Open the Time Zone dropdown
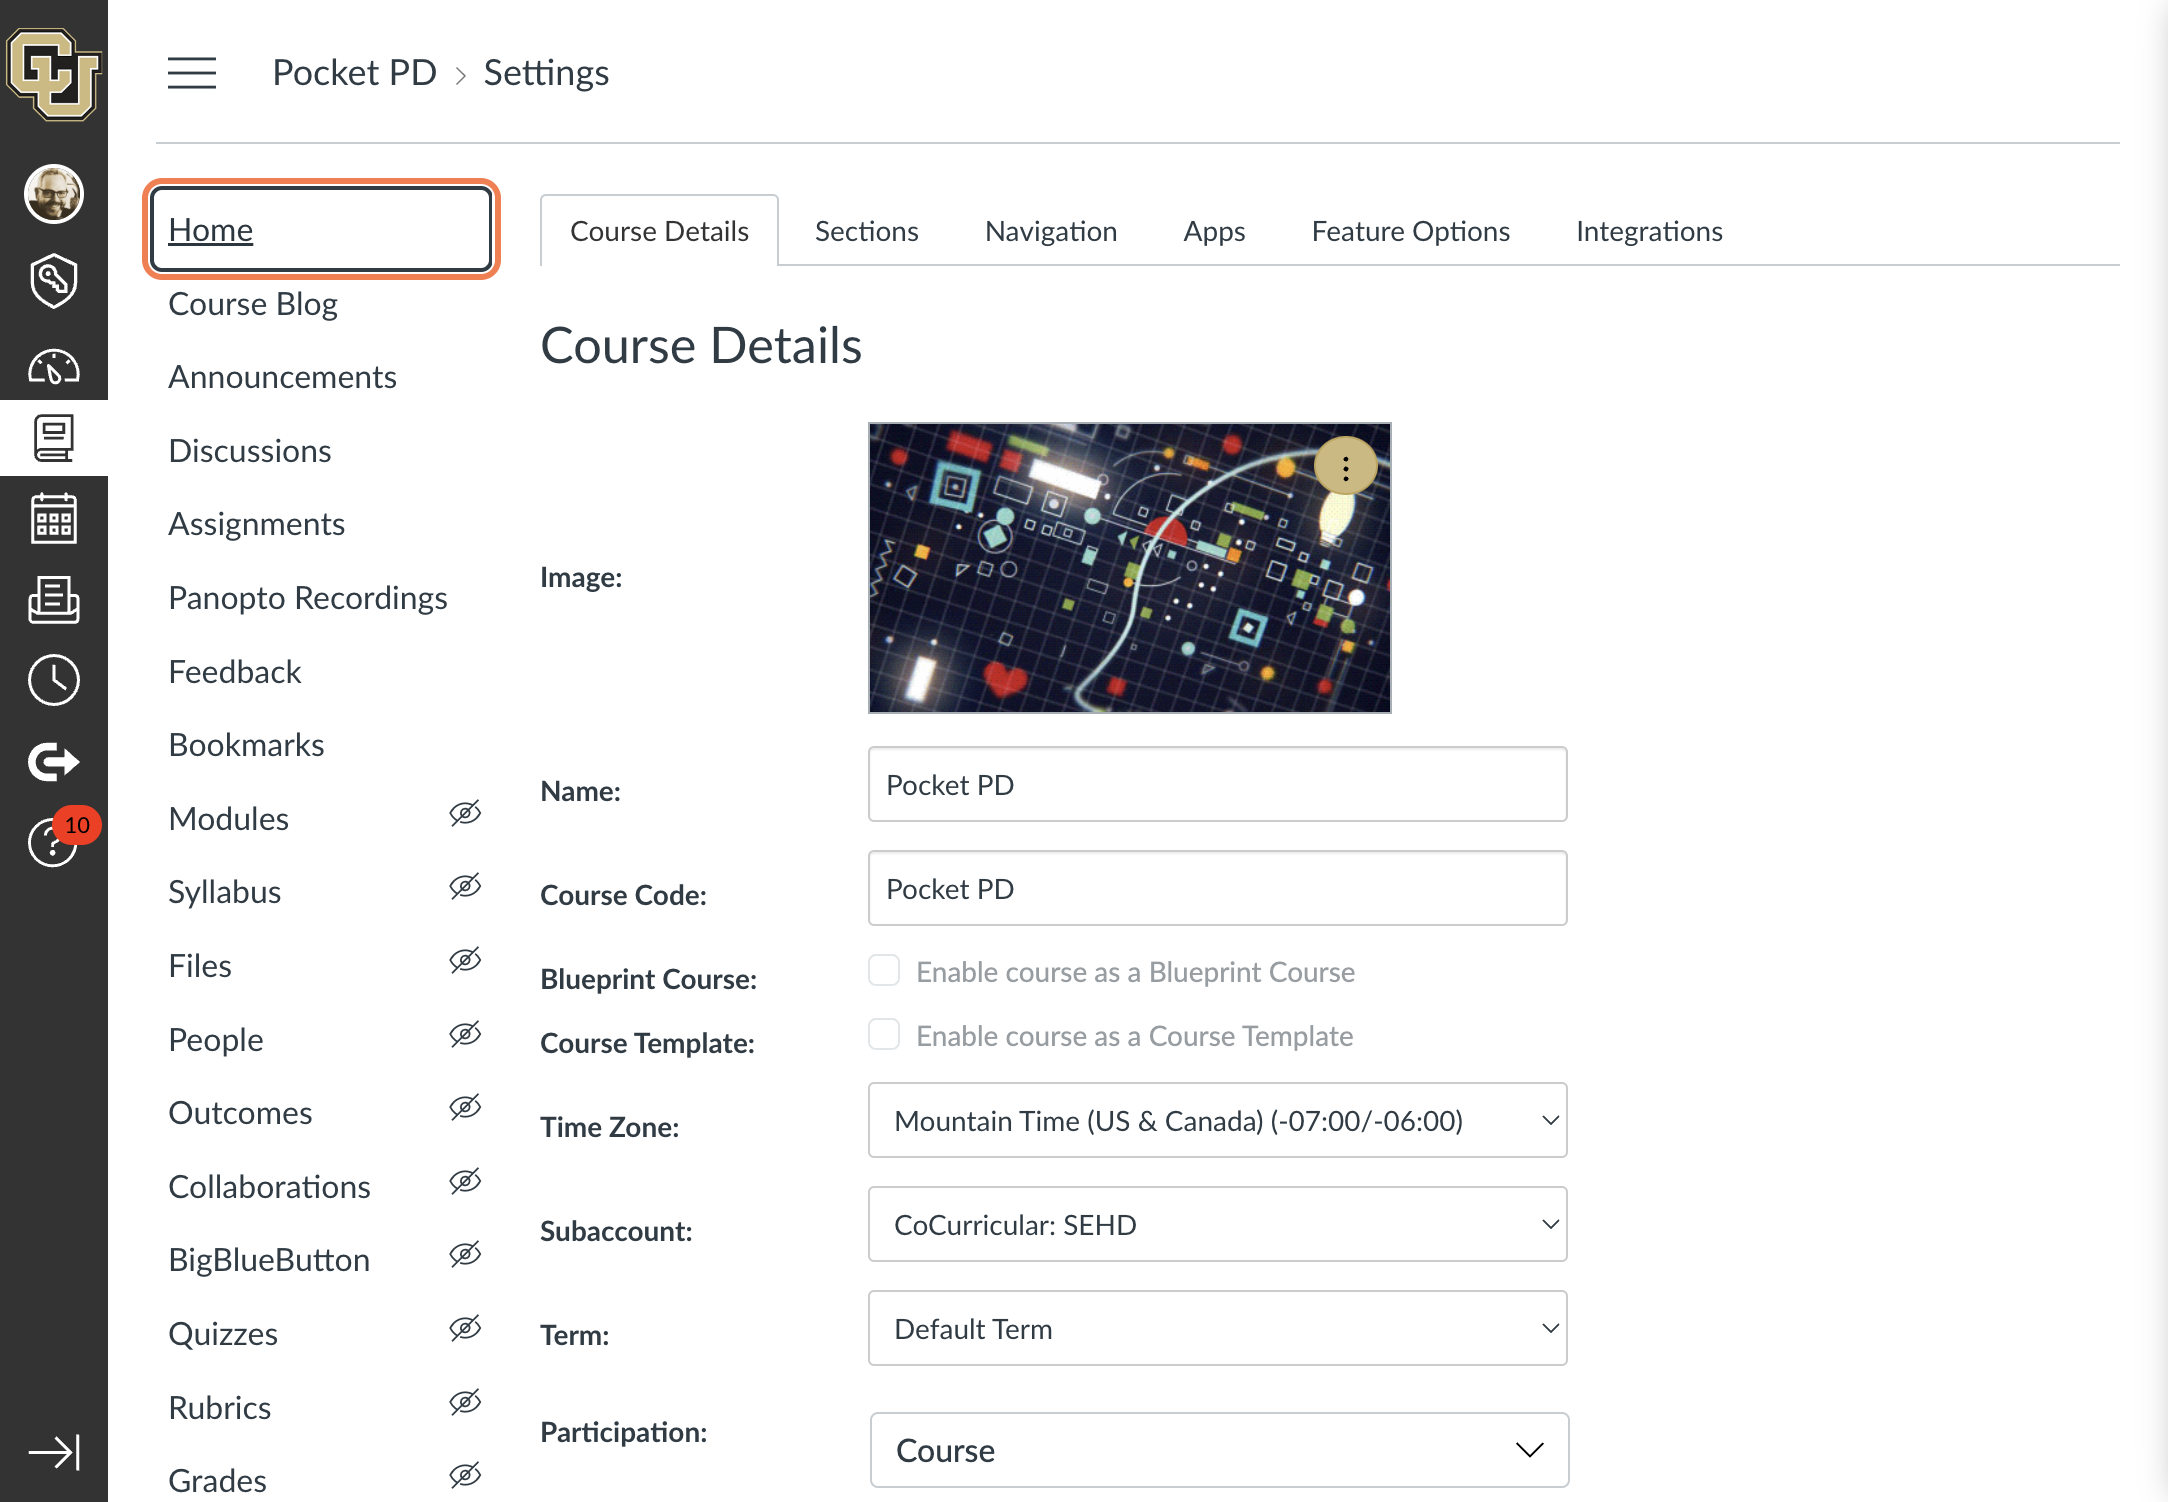 tap(1218, 1120)
